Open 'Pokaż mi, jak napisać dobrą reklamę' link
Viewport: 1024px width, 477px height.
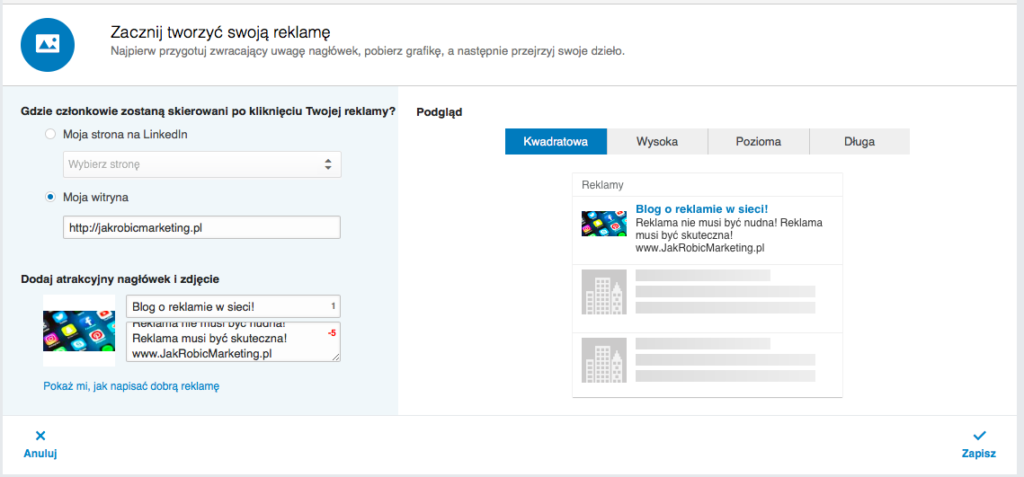[x=131, y=386]
